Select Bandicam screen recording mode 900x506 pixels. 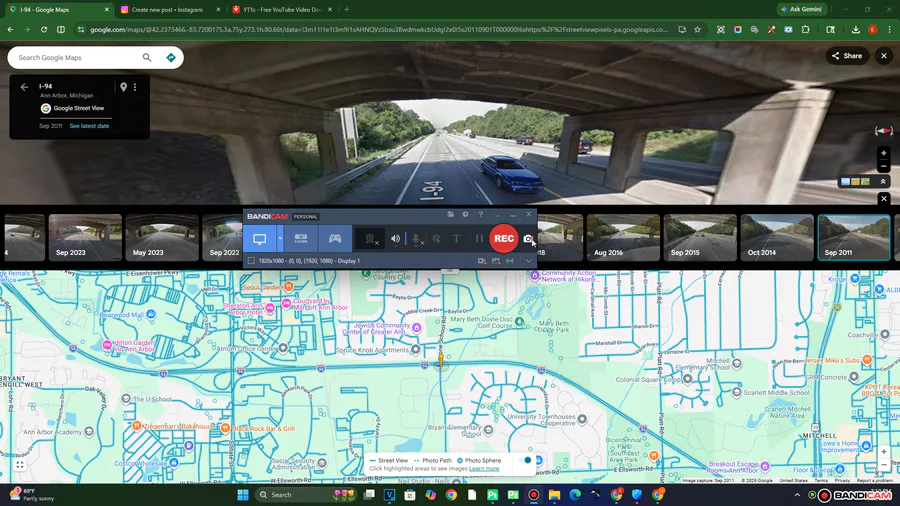(259, 239)
